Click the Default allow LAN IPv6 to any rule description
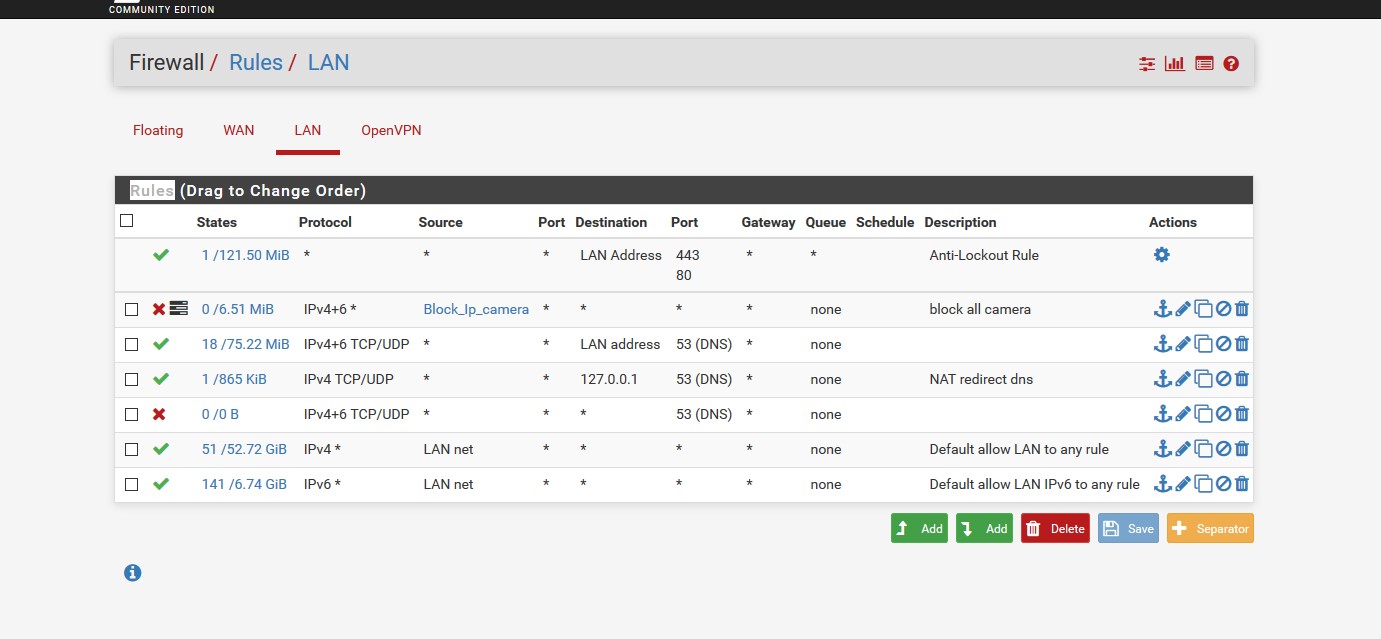Image resolution: width=1381 pixels, height=639 pixels. point(1034,484)
